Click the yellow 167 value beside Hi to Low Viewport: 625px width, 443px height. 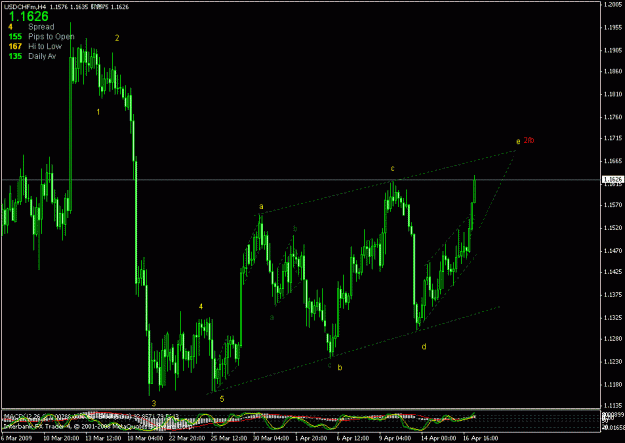tap(15, 47)
